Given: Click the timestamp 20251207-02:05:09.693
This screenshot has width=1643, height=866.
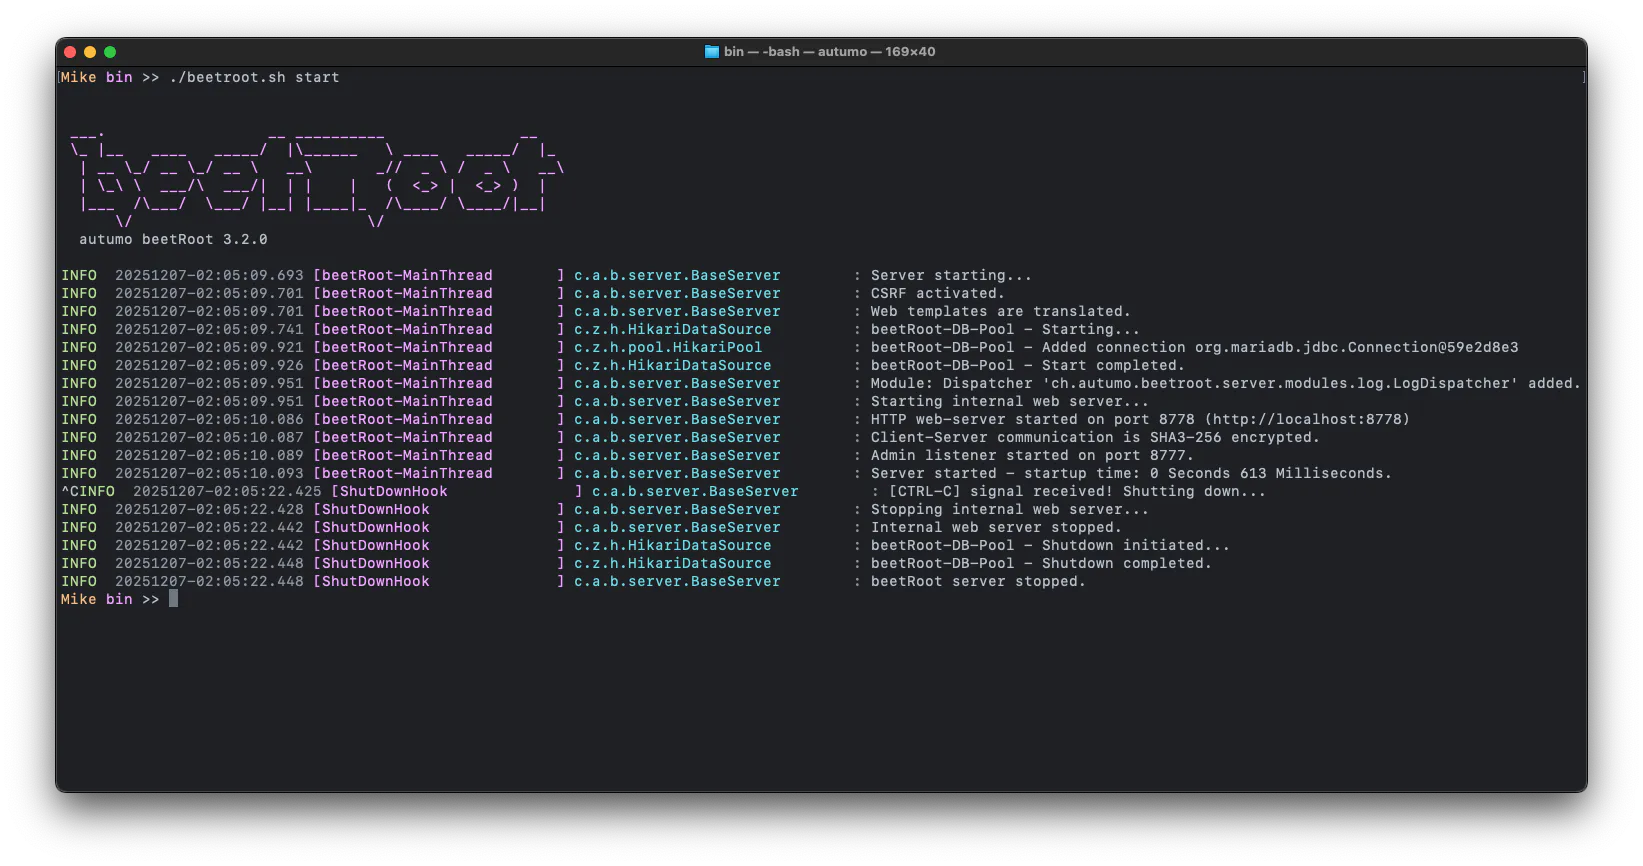Looking at the screenshot, I should 209,275.
